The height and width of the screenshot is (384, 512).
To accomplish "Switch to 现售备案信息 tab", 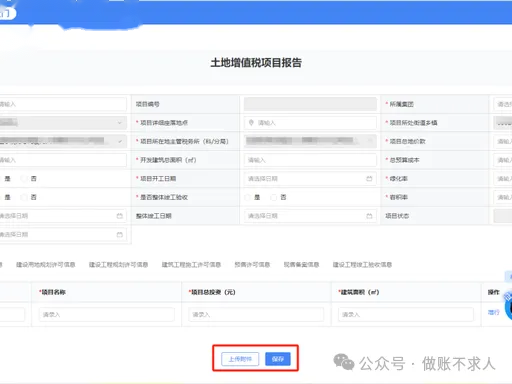I will (301, 265).
